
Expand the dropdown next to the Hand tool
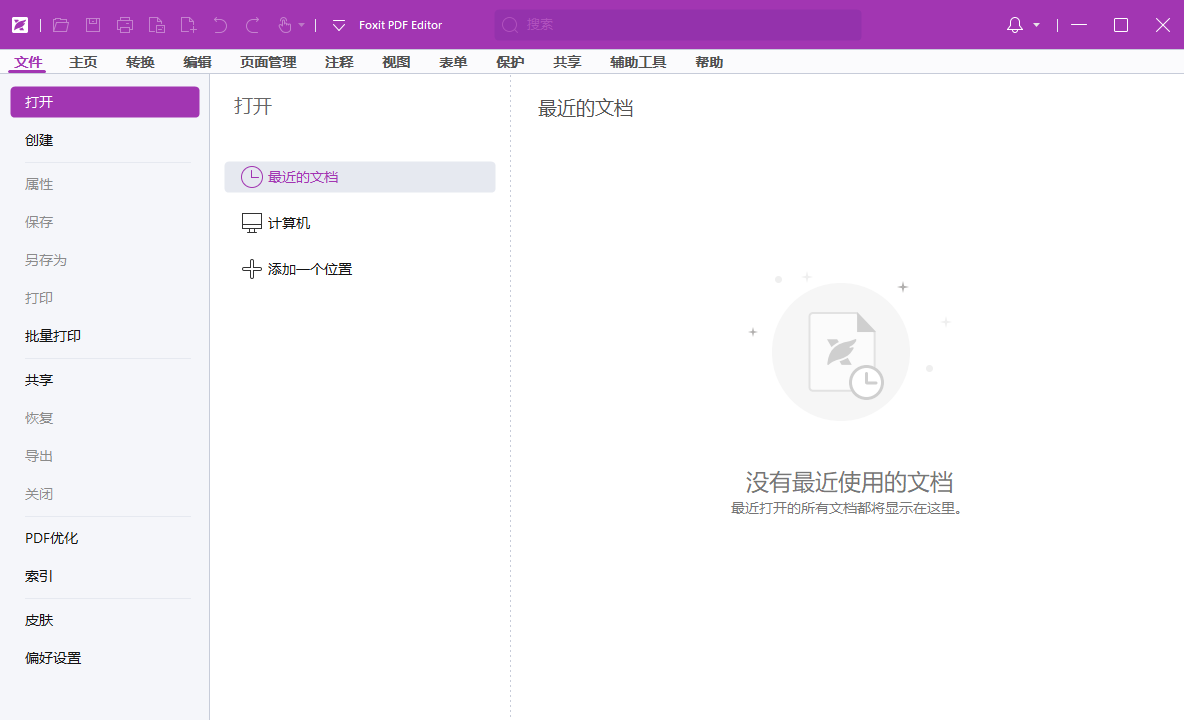point(300,25)
